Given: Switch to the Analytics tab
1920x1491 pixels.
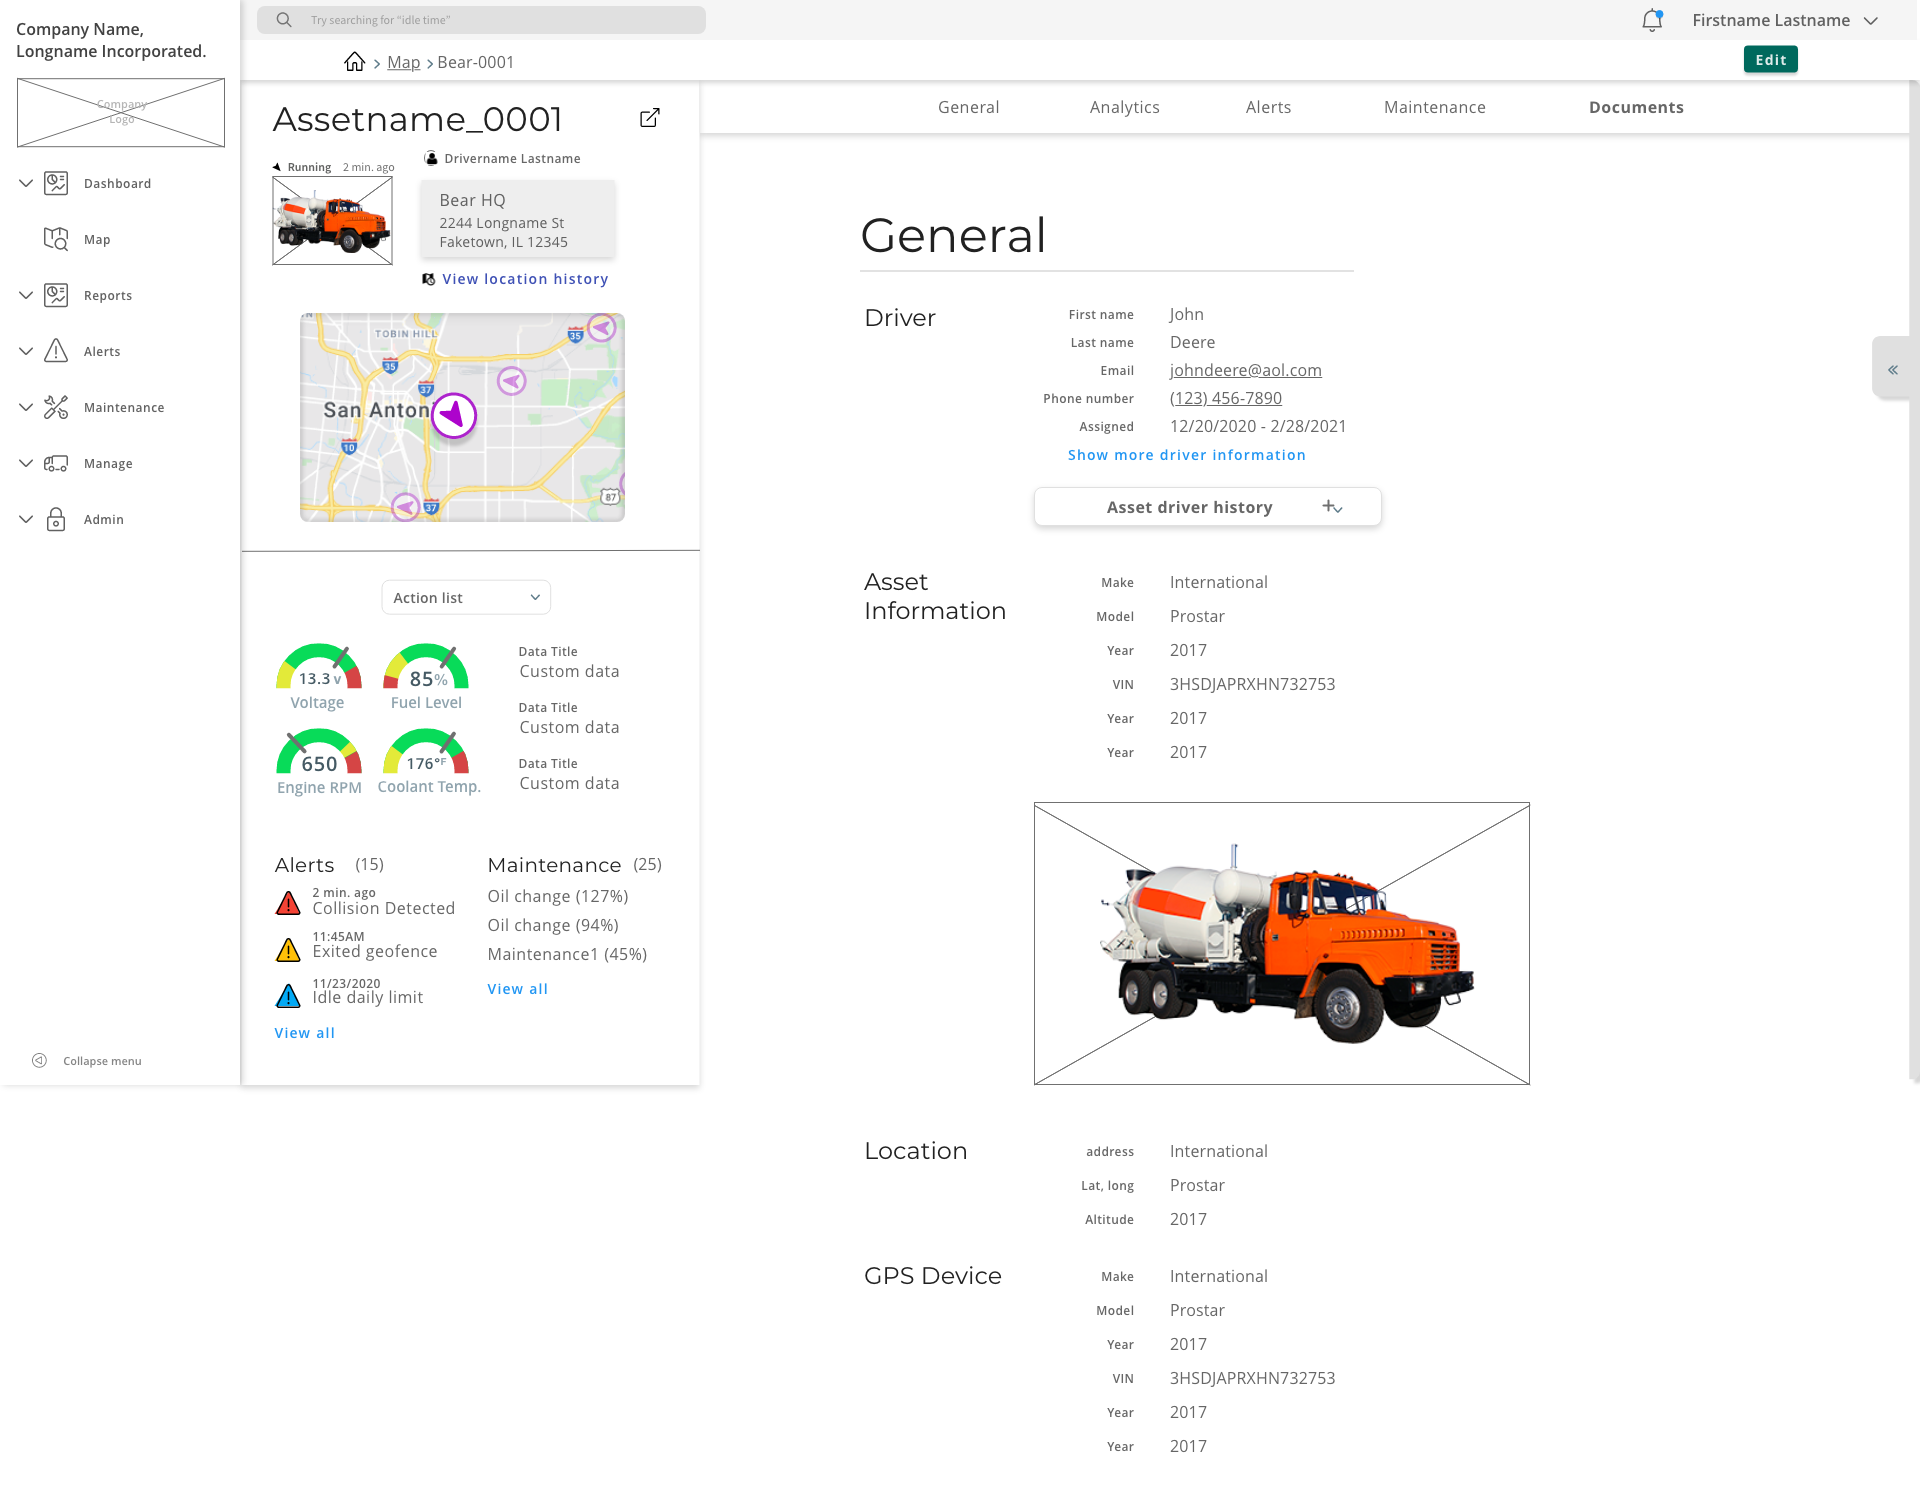Looking at the screenshot, I should [1124, 107].
